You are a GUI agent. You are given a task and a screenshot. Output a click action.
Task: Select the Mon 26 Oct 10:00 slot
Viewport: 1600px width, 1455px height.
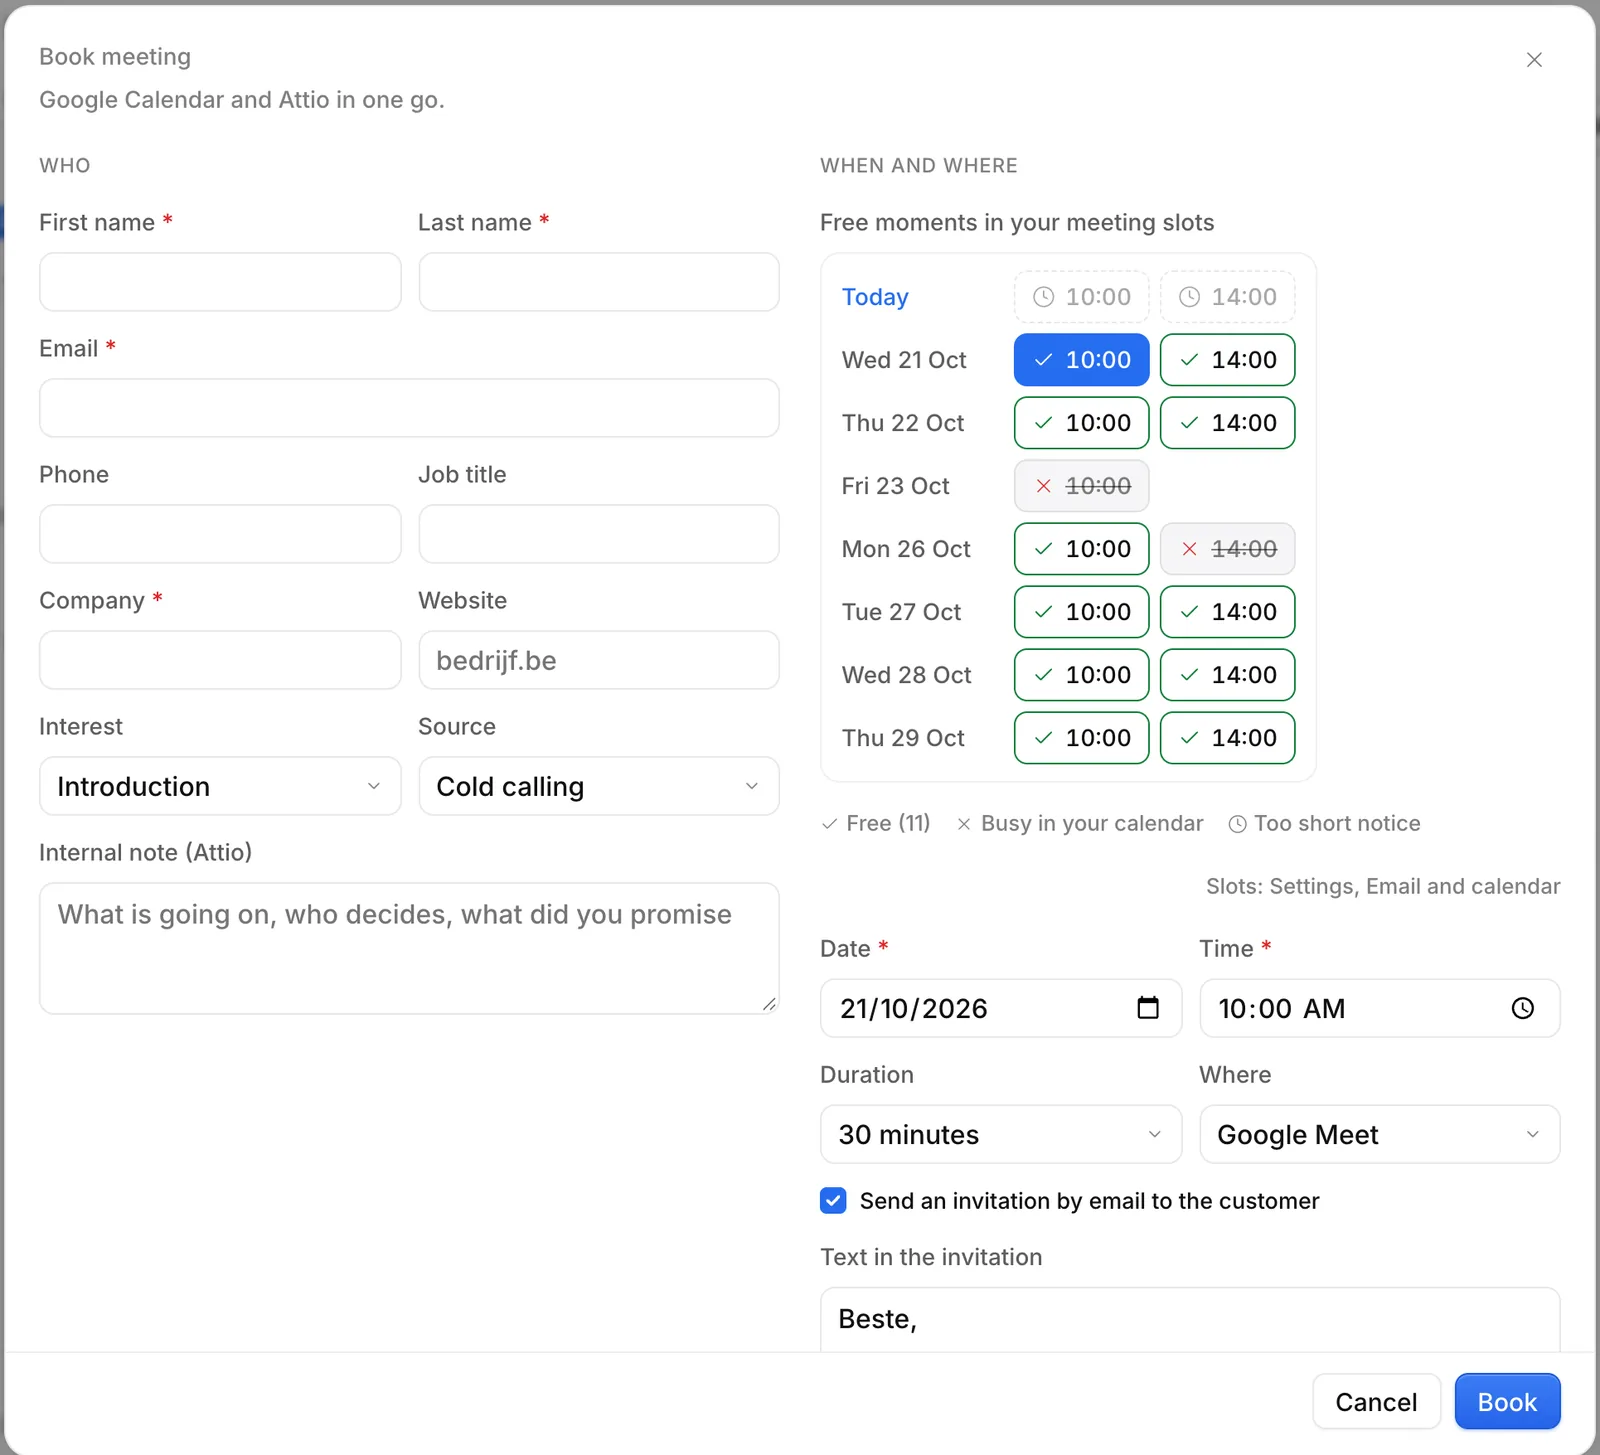coord(1082,549)
